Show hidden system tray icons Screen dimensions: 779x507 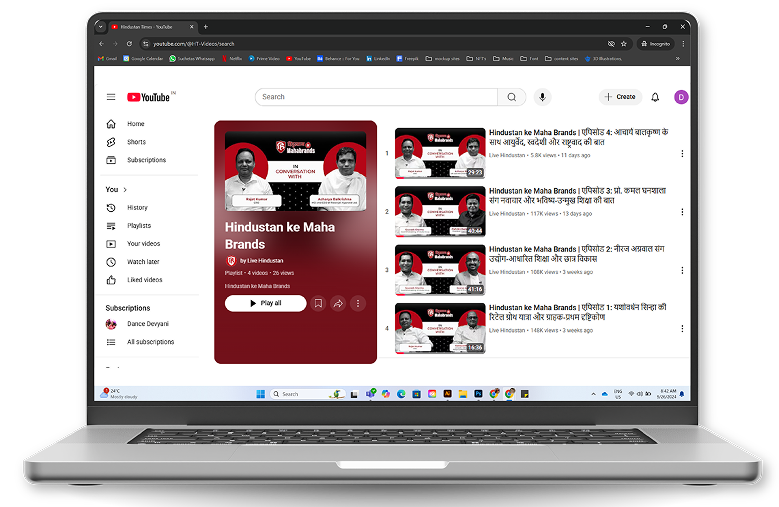tap(593, 394)
